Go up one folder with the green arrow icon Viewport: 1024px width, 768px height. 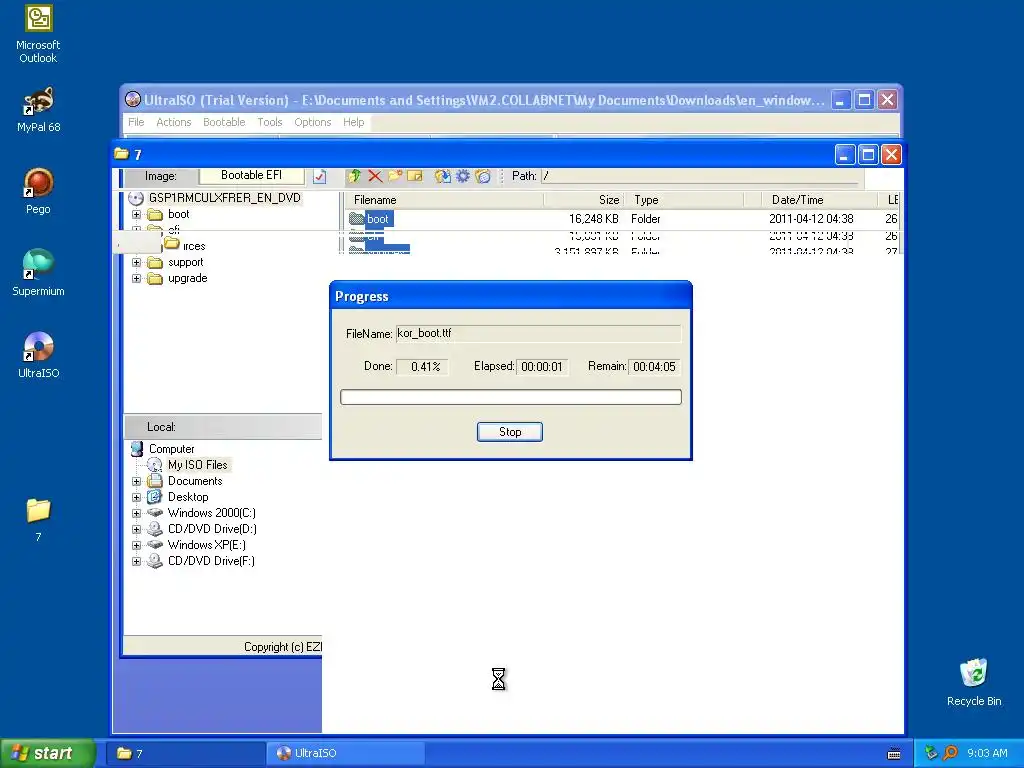pos(355,176)
